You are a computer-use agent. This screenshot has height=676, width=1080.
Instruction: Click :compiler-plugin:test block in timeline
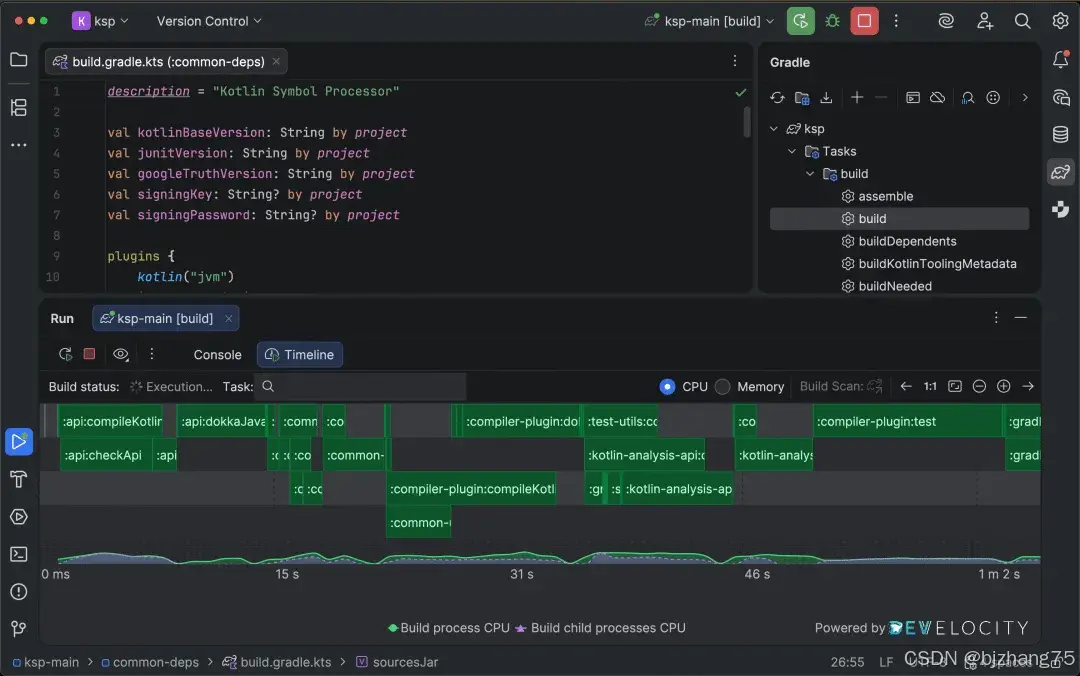908,421
